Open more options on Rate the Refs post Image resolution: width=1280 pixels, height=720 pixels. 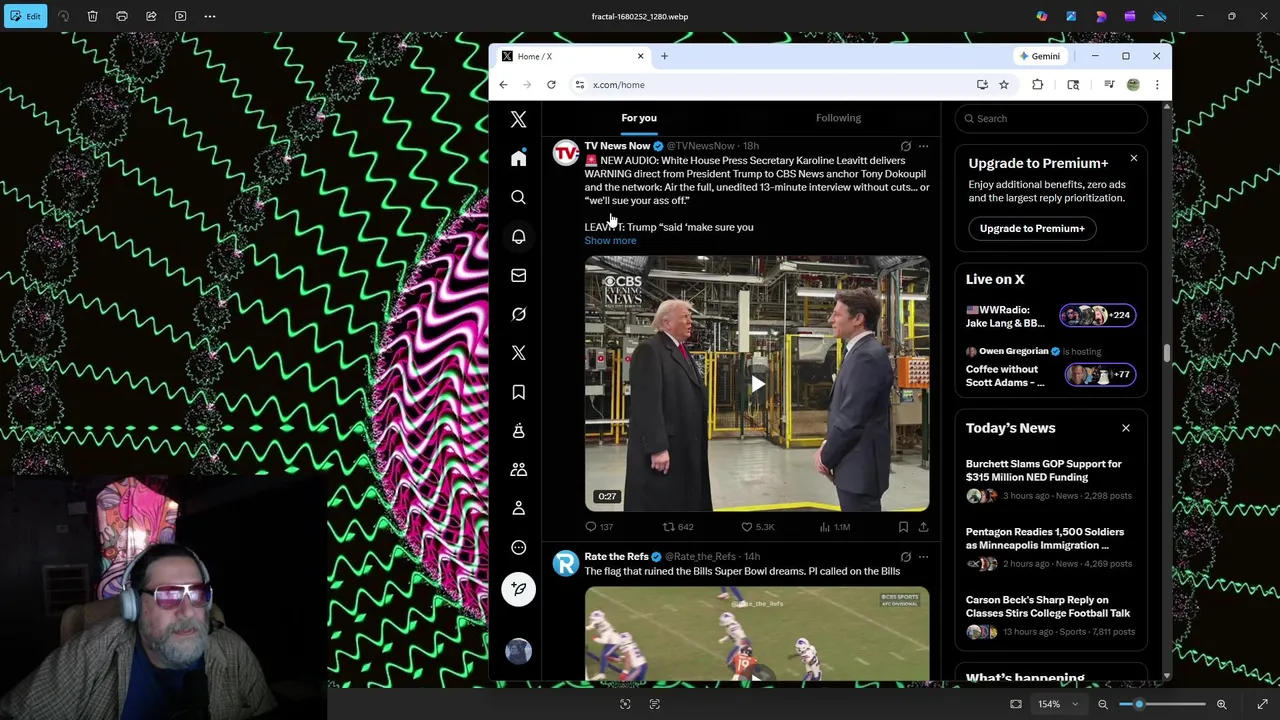[x=923, y=557]
